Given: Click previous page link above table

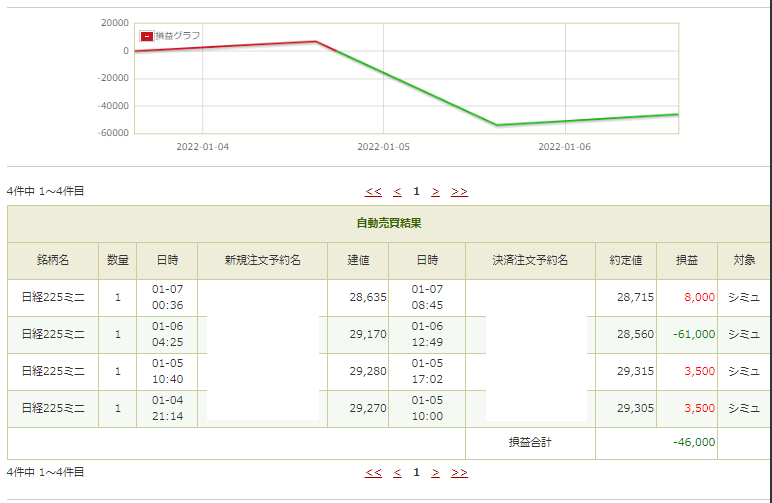Looking at the screenshot, I should [x=397, y=191].
